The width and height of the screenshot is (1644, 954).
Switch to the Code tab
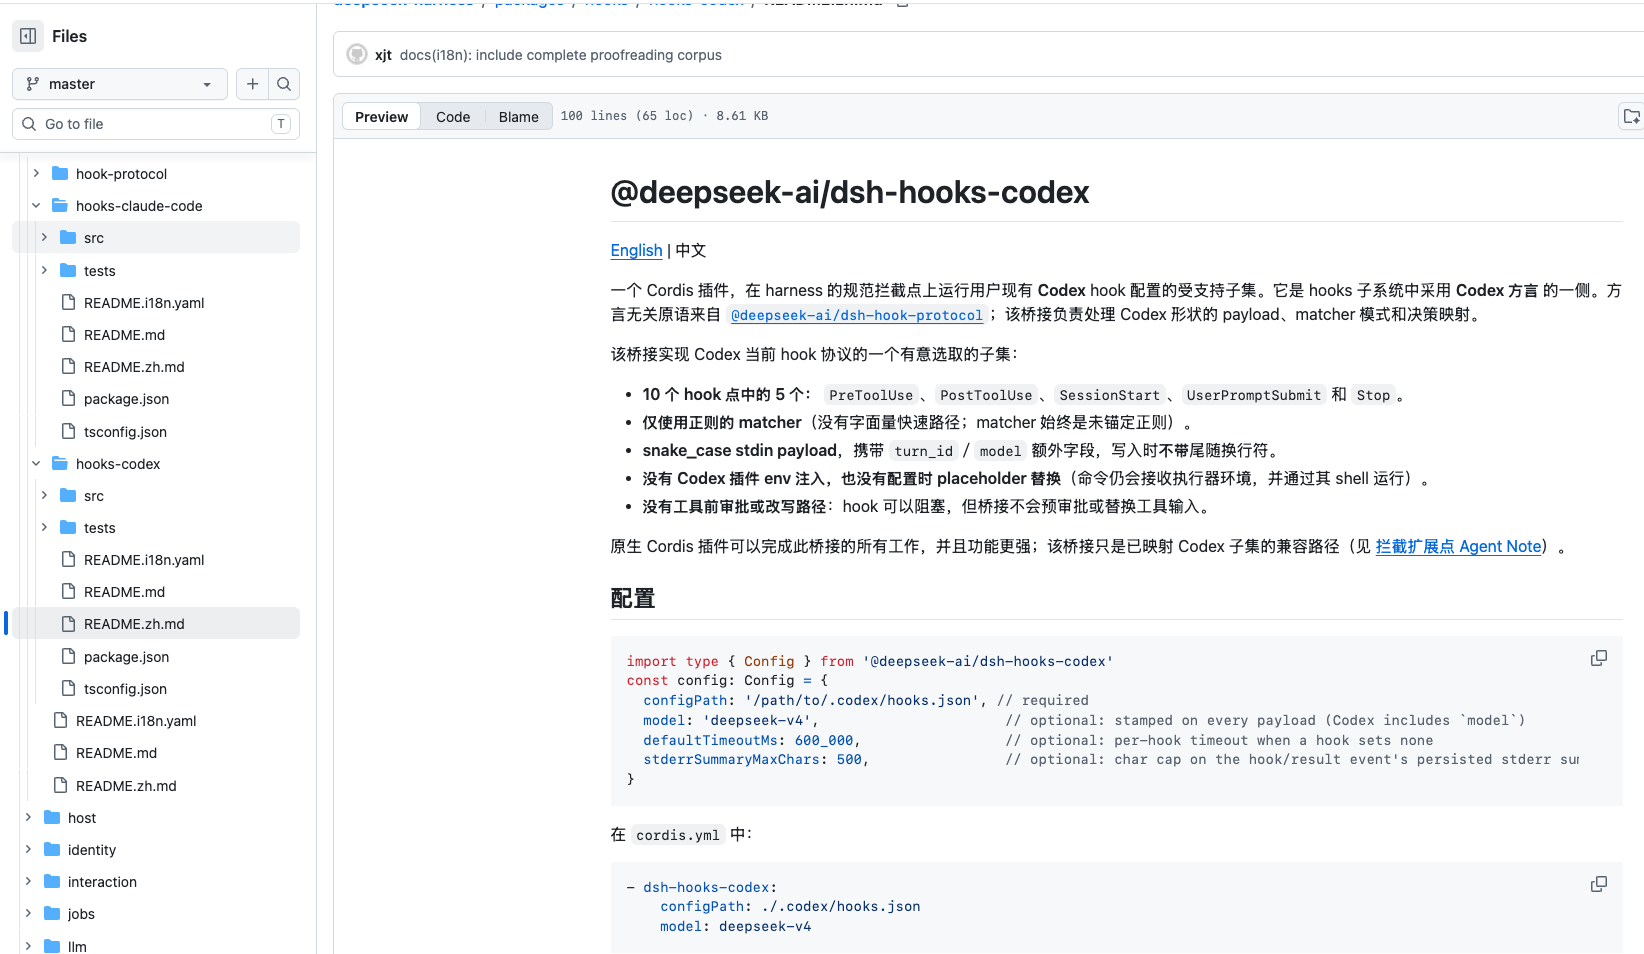(453, 116)
